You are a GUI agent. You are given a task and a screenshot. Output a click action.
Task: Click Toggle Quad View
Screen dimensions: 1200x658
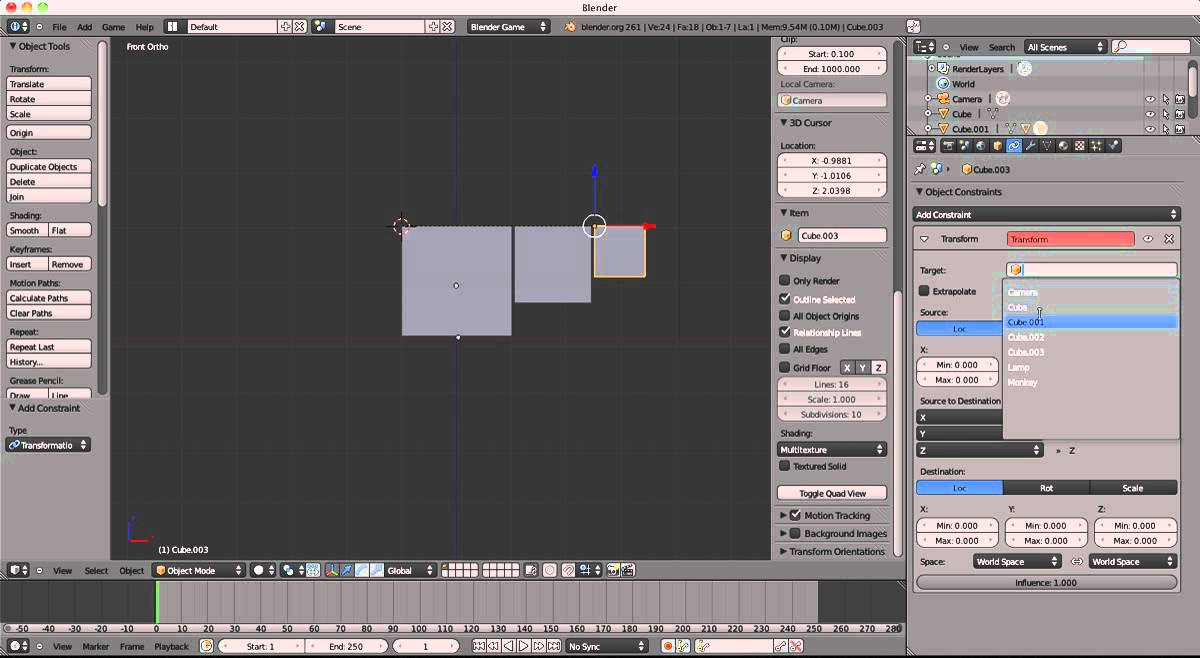click(x=832, y=493)
